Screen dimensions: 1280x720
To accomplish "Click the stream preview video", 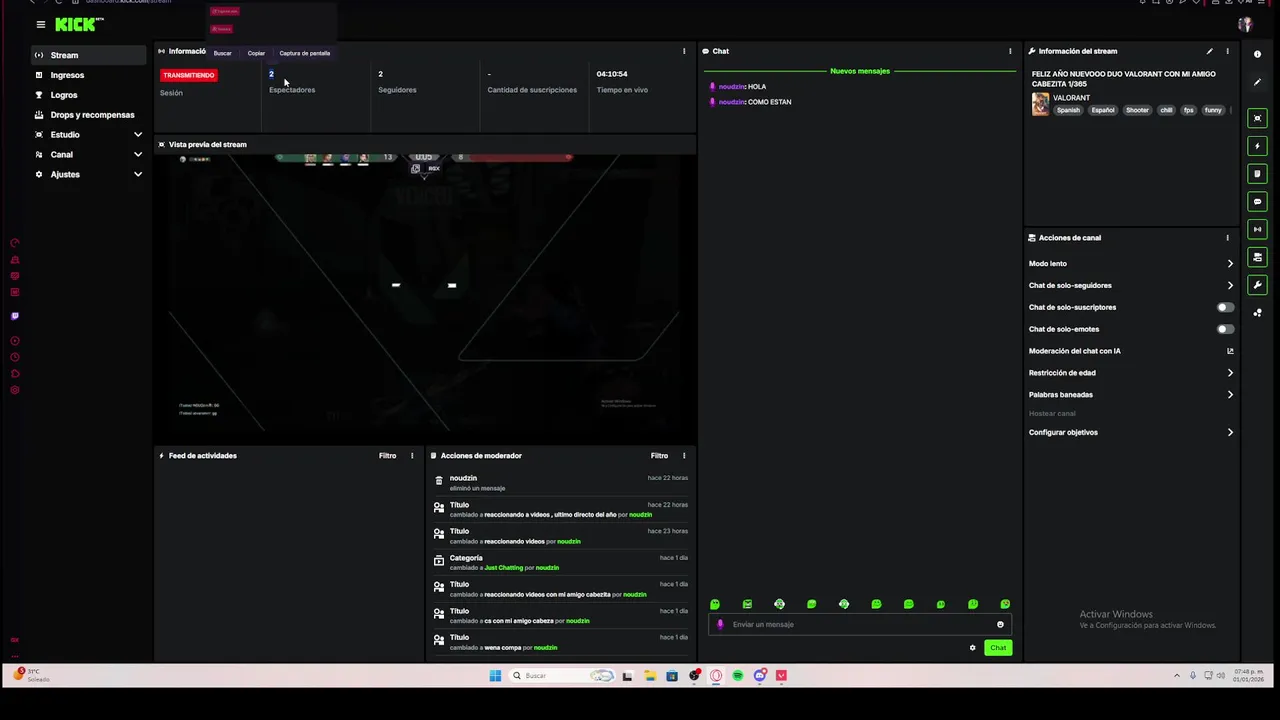I will [x=425, y=293].
